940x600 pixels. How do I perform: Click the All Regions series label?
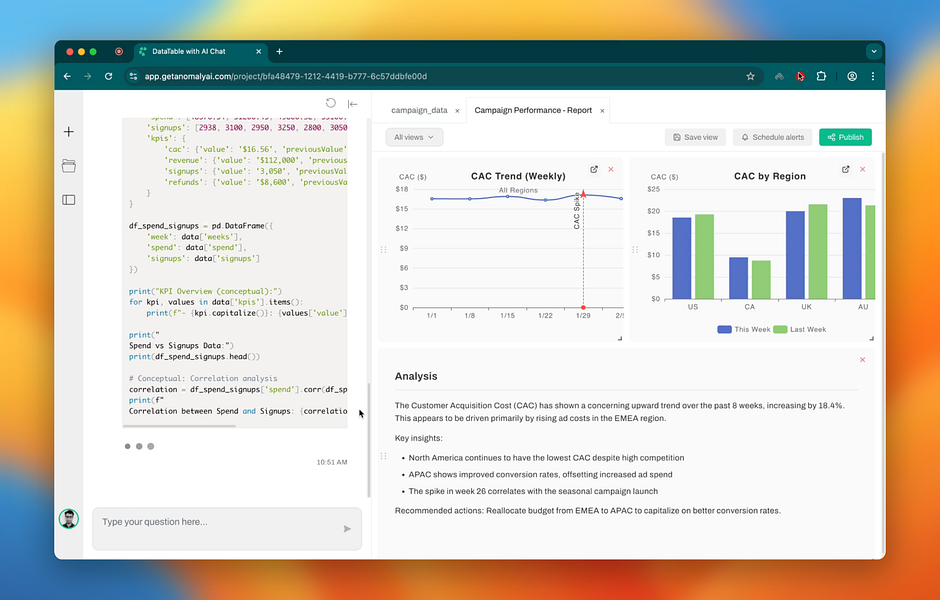pyautogui.click(x=518, y=190)
